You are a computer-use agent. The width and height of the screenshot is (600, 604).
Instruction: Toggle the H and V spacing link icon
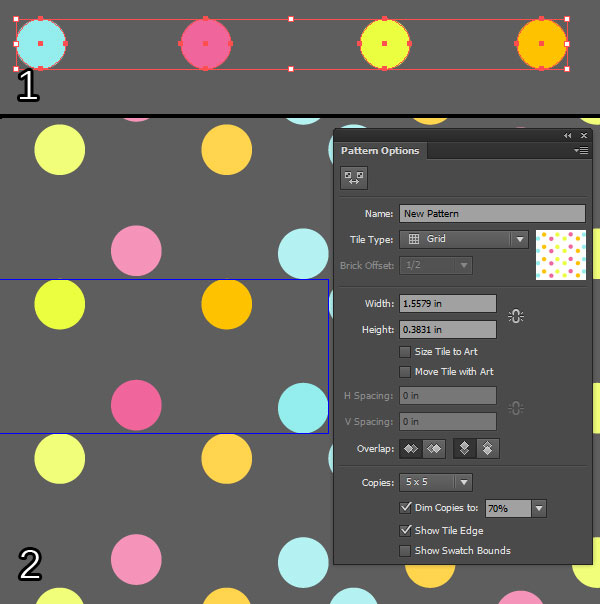point(516,408)
